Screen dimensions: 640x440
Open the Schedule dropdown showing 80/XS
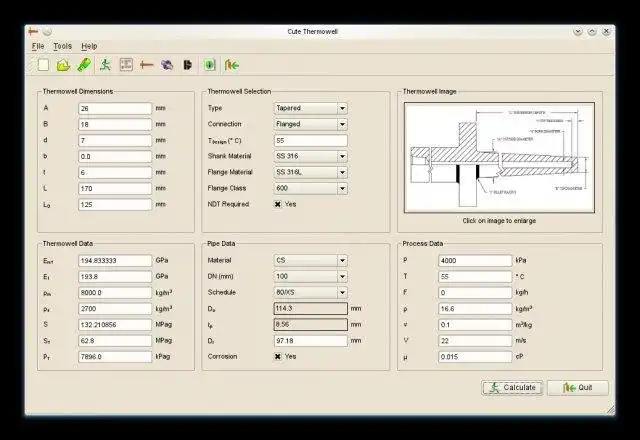311,293
